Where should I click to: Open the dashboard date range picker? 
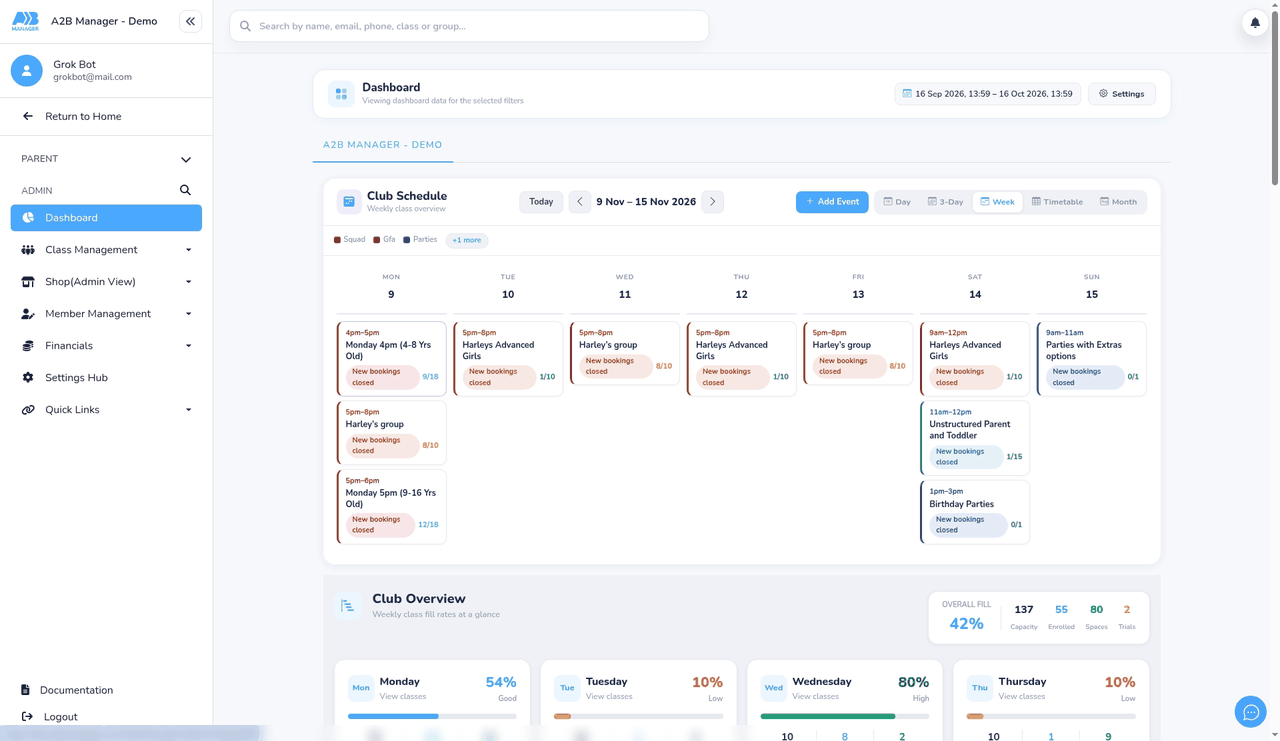(988, 94)
